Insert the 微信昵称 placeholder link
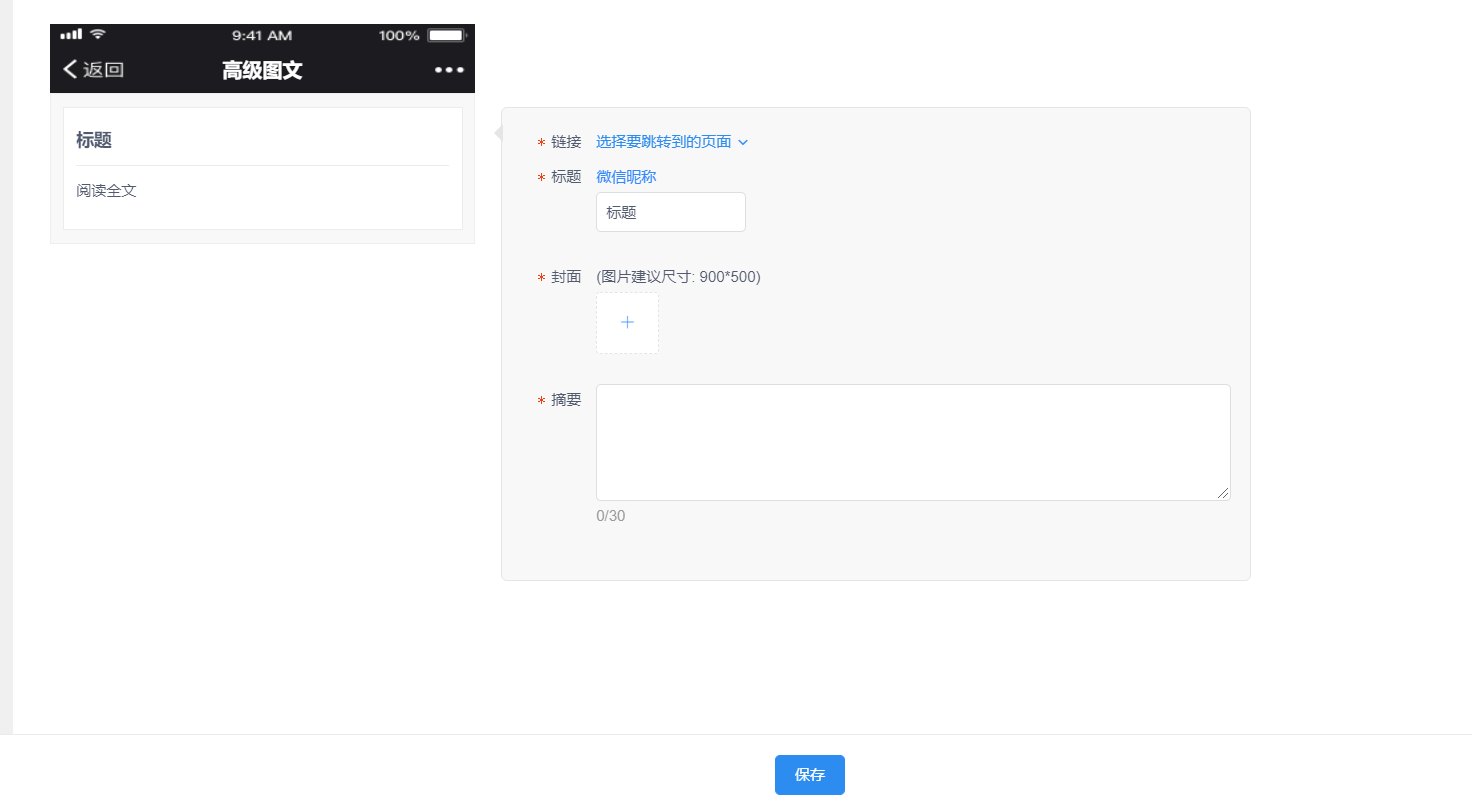This screenshot has height=808, width=1472. 626,177
